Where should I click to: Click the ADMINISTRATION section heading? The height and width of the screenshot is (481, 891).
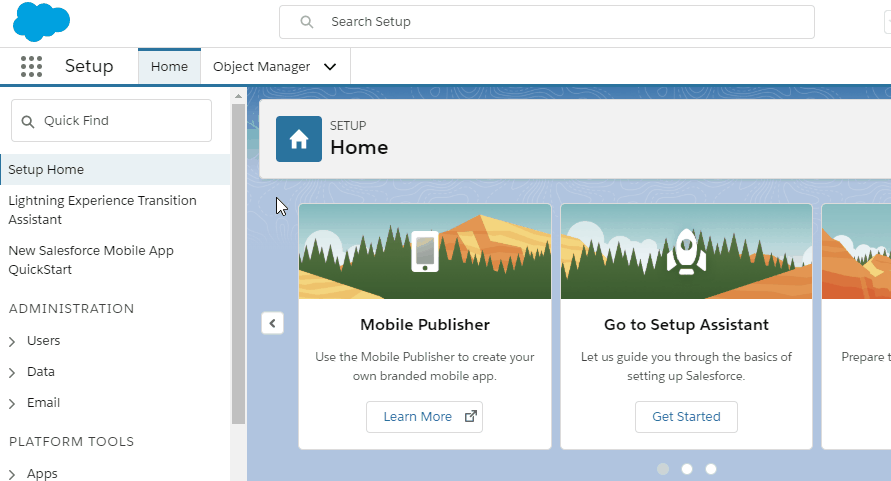[x=72, y=309]
